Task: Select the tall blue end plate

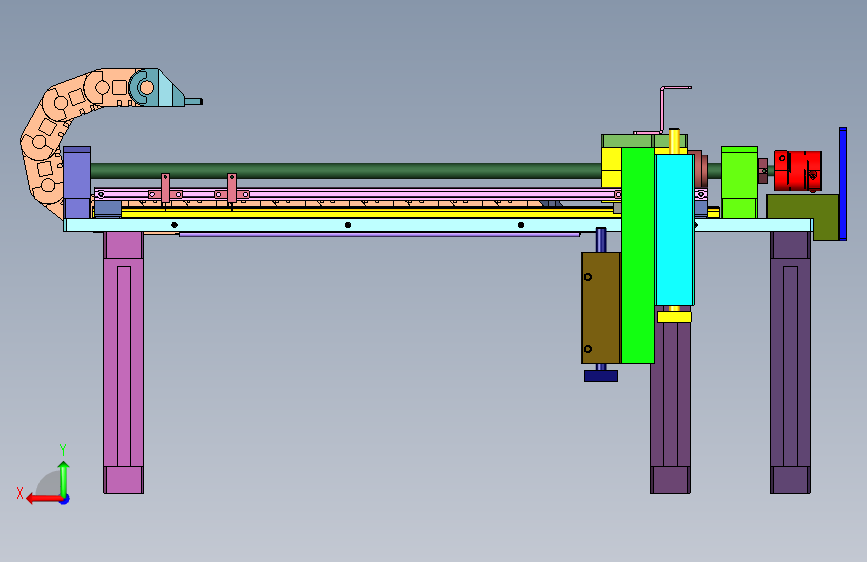Action: coord(843,184)
